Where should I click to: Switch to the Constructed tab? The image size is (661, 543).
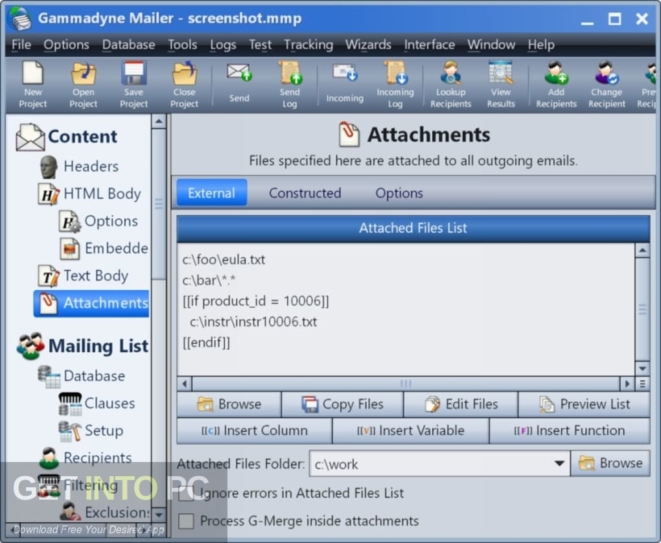point(305,193)
